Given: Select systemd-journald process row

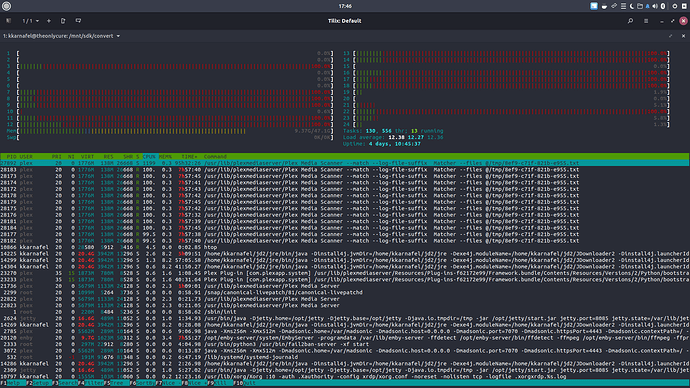Looking at the screenshot, I should [345, 357].
